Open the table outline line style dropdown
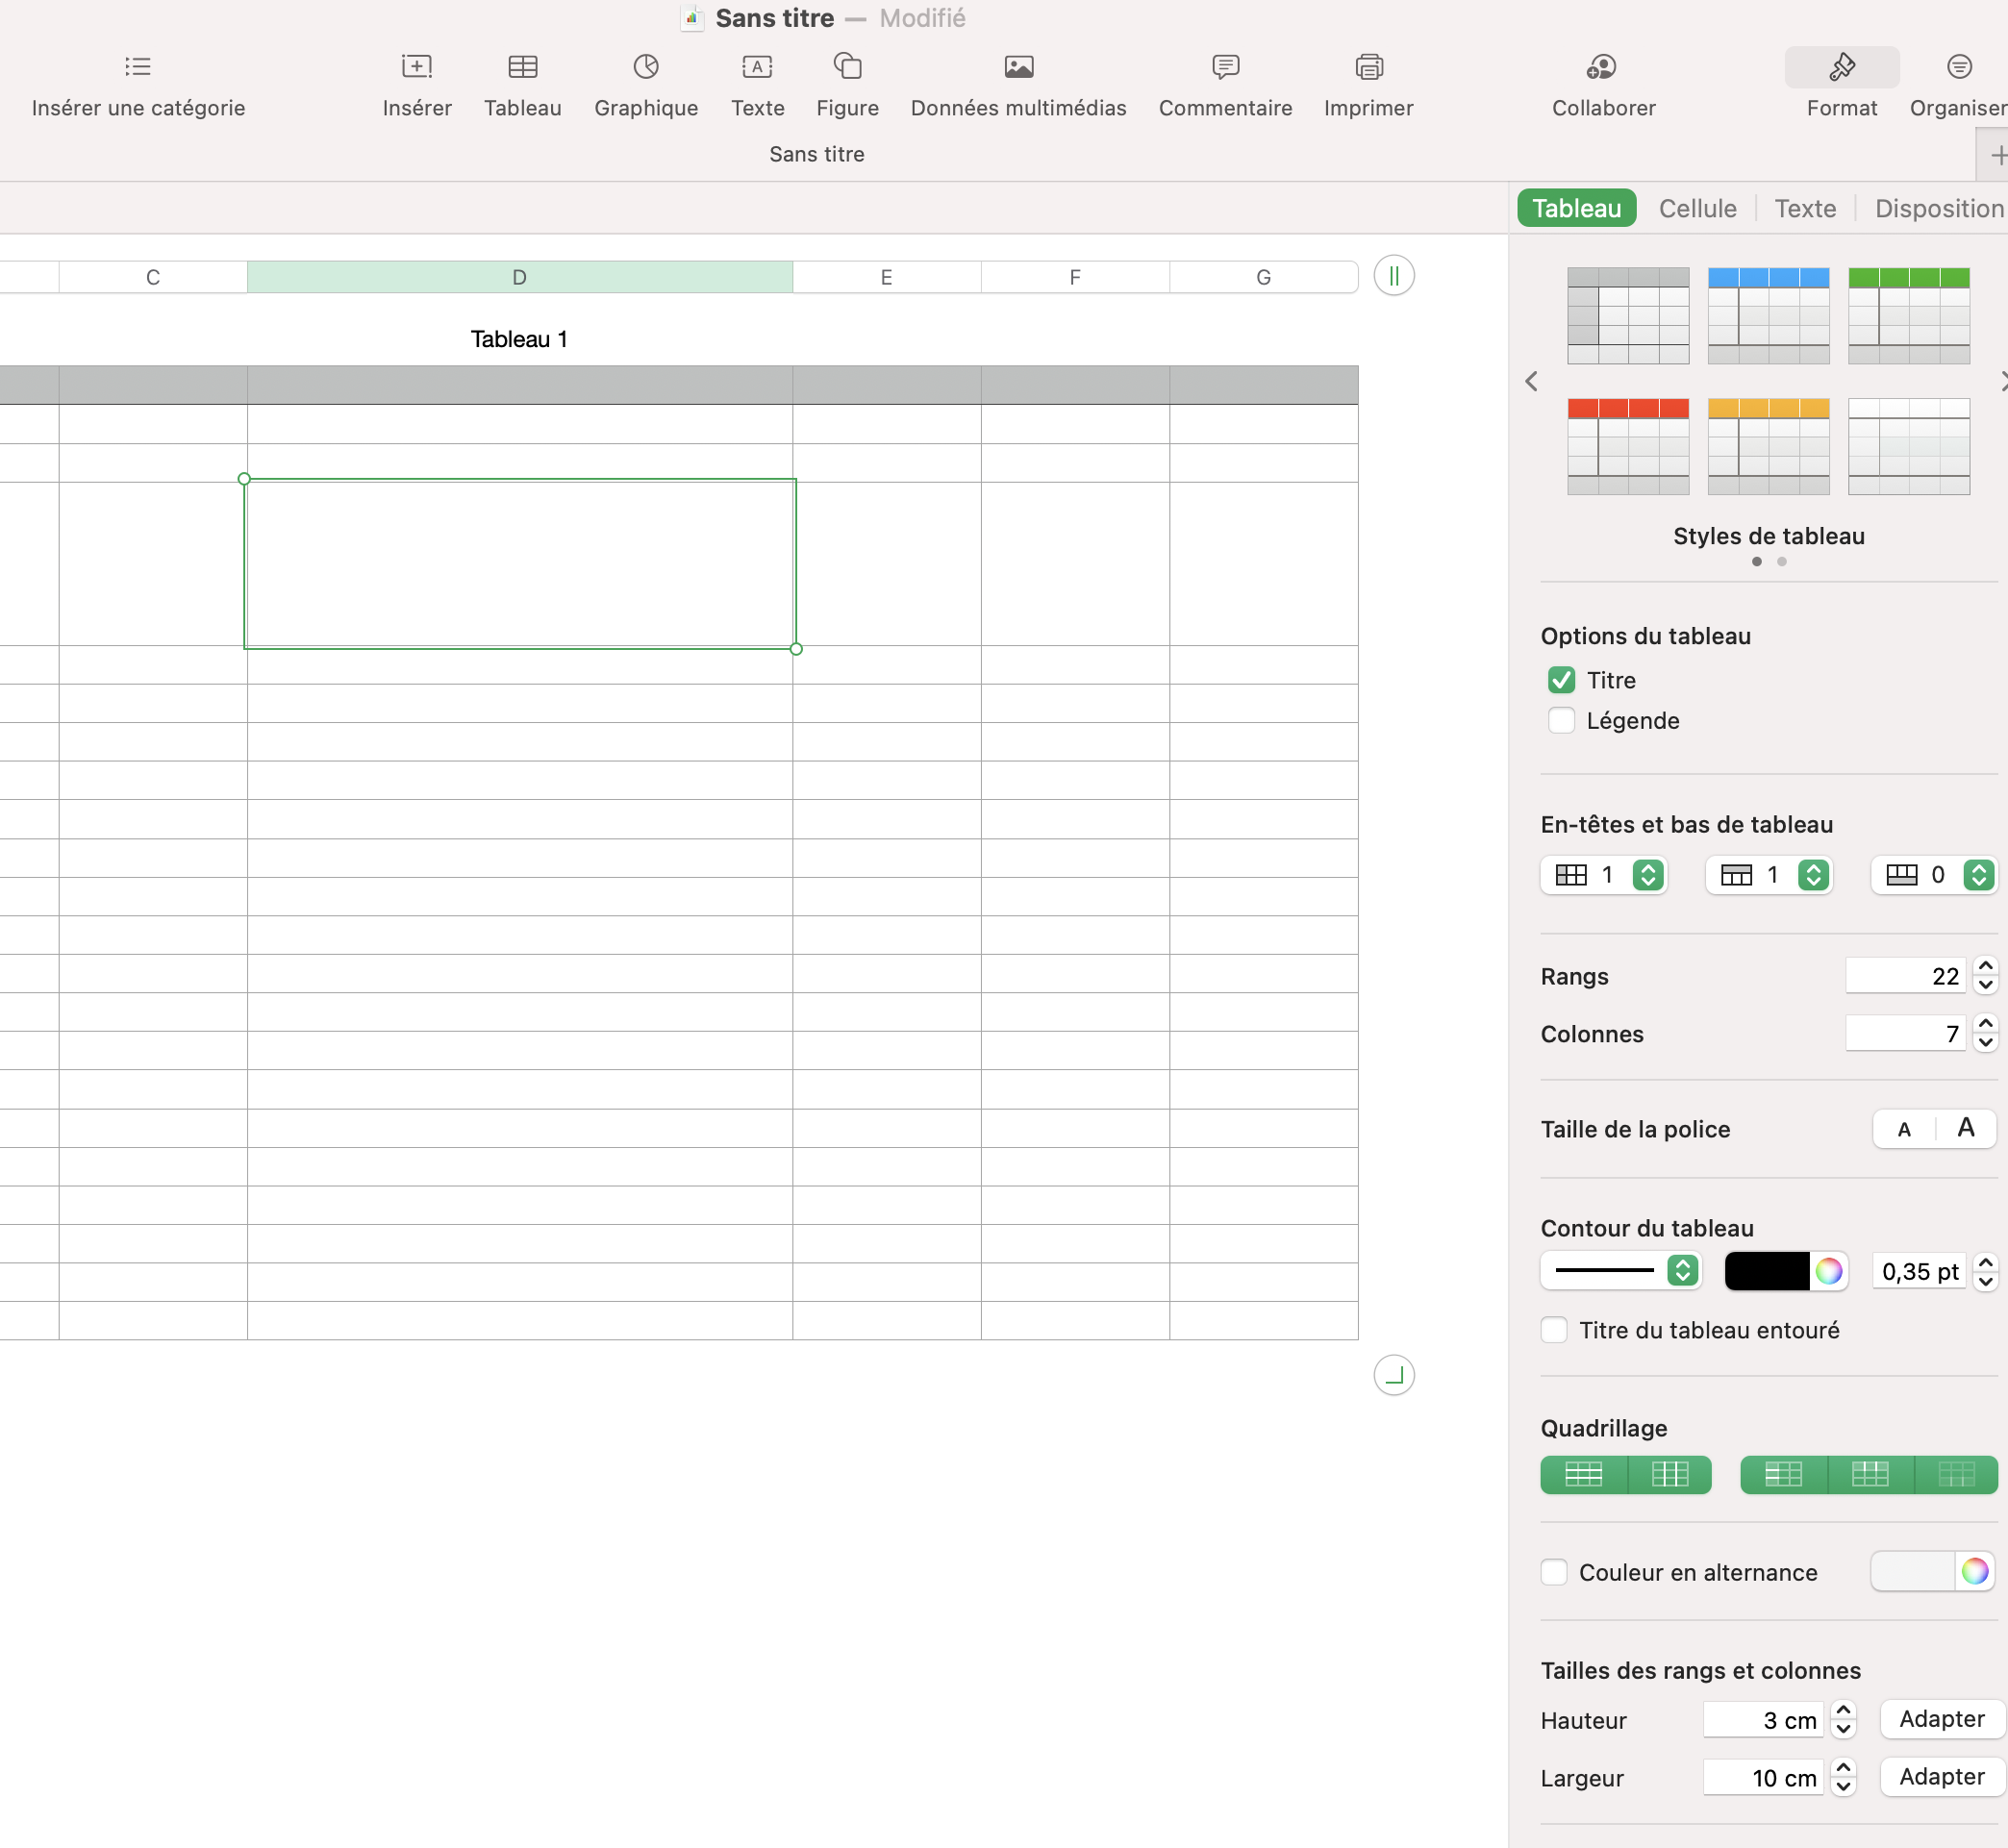 pyautogui.click(x=1683, y=1271)
